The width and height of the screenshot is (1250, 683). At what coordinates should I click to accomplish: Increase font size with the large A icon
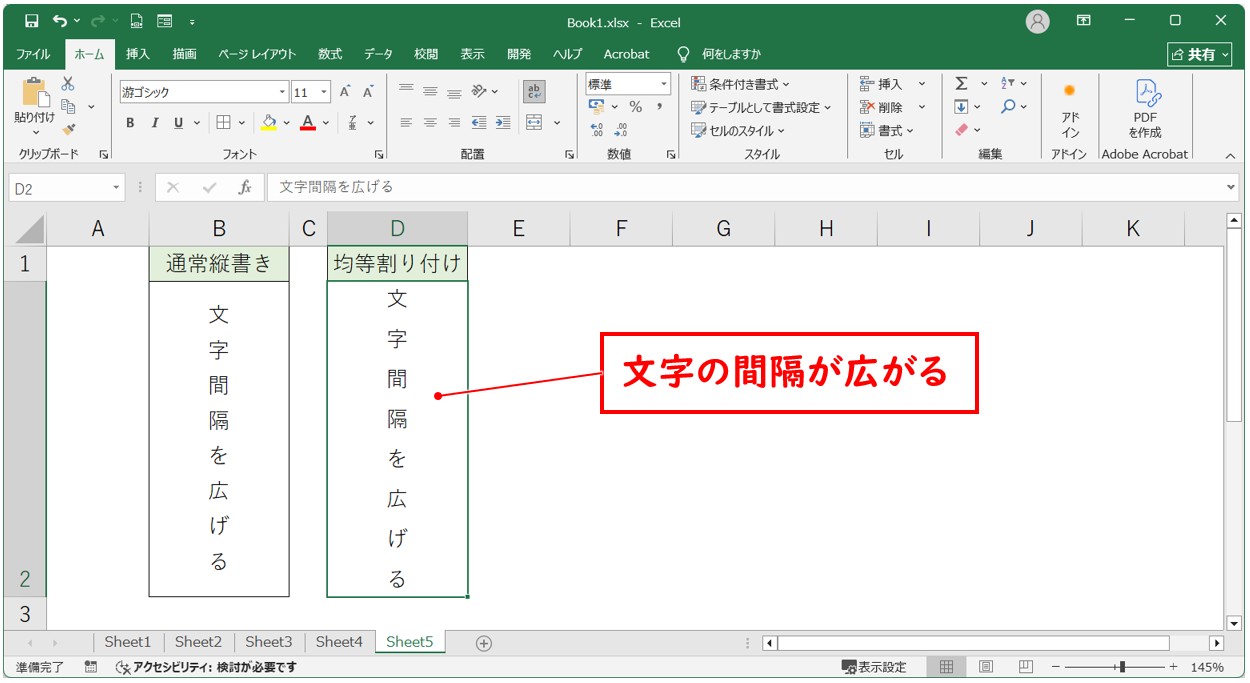point(345,92)
